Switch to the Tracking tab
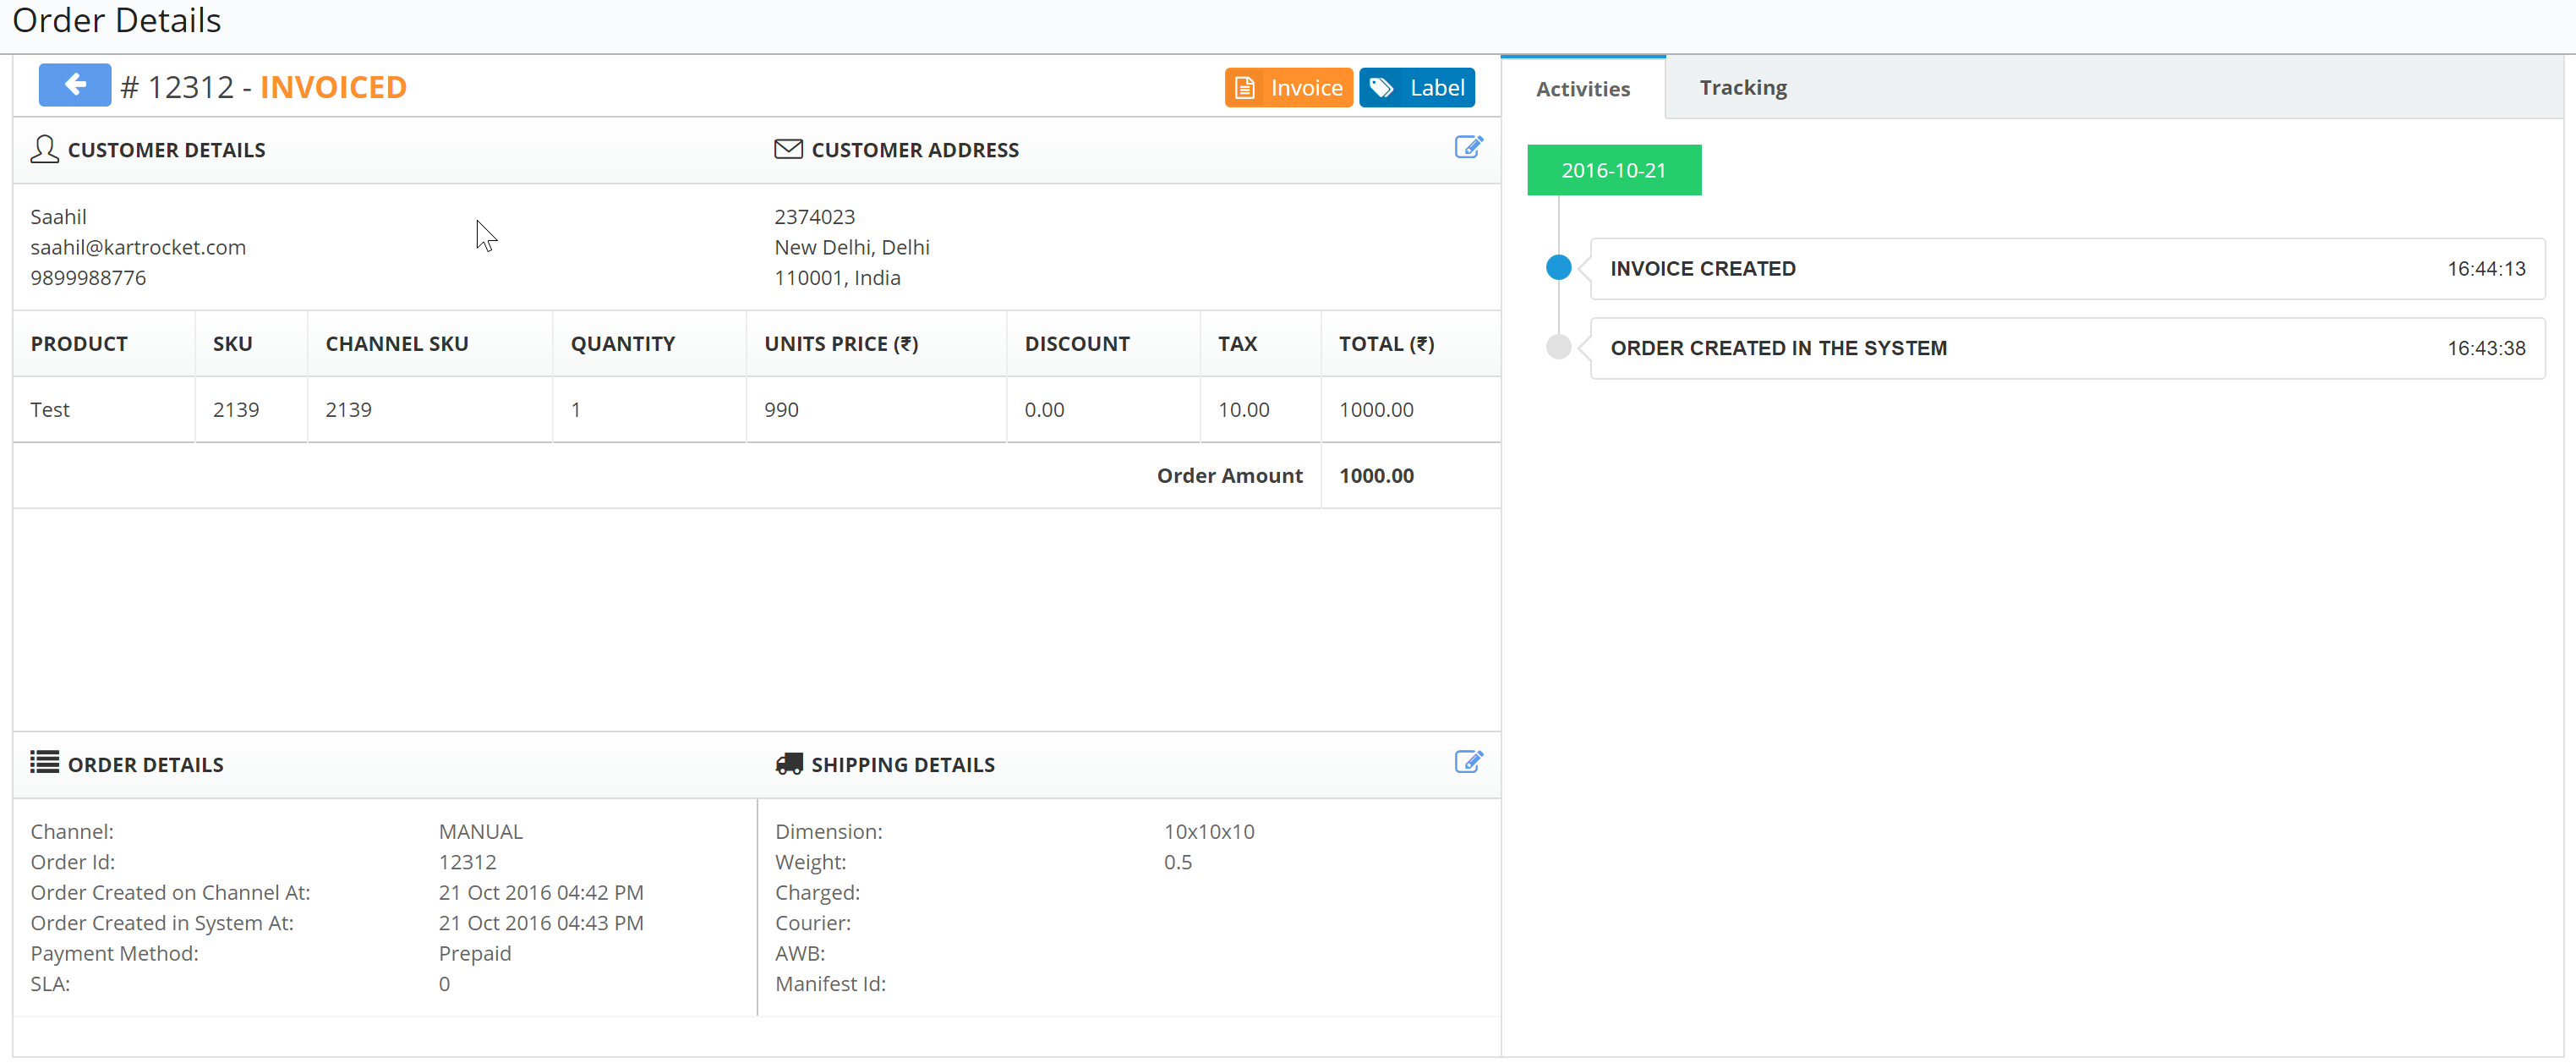This screenshot has width=2576, height=1063. 1742,88
